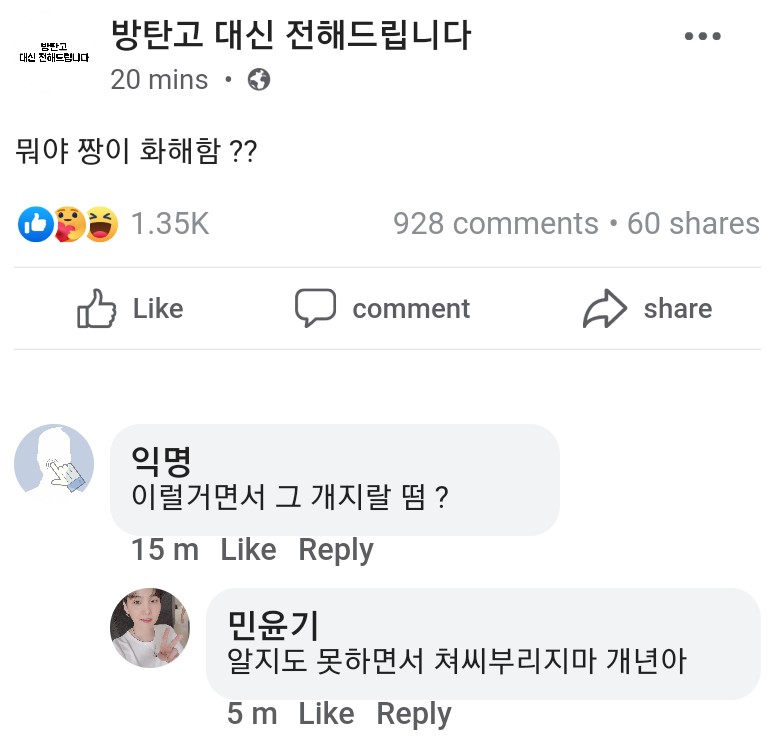Click the 20 mins post timestamp
Image resolution: width=773 pixels, height=746 pixels.
159,80
